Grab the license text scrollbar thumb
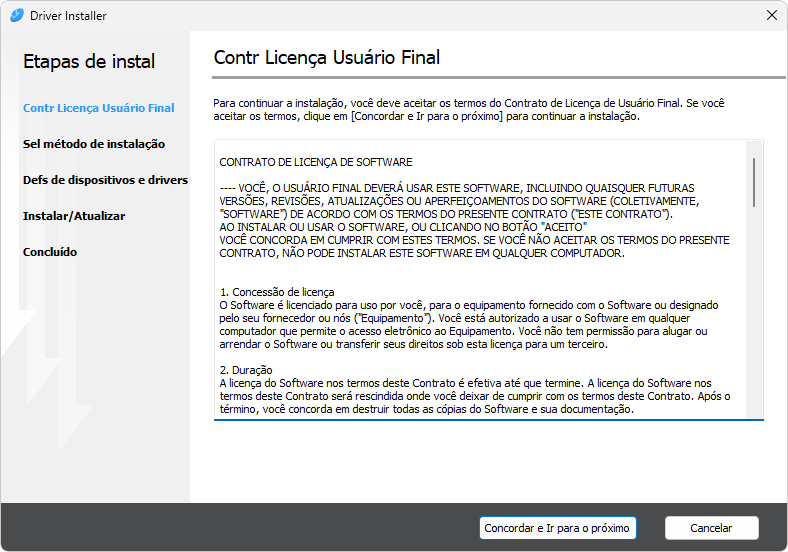Screen dimensions: 788x552 pos(755,181)
